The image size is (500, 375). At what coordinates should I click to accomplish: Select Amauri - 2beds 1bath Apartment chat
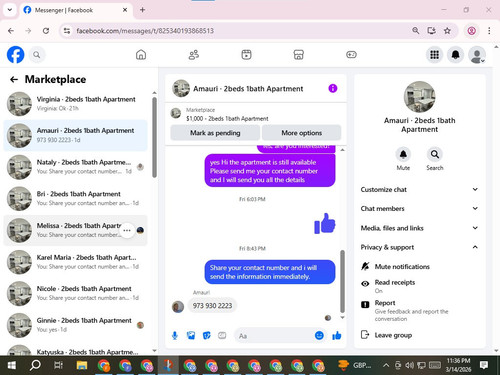click(75, 135)
